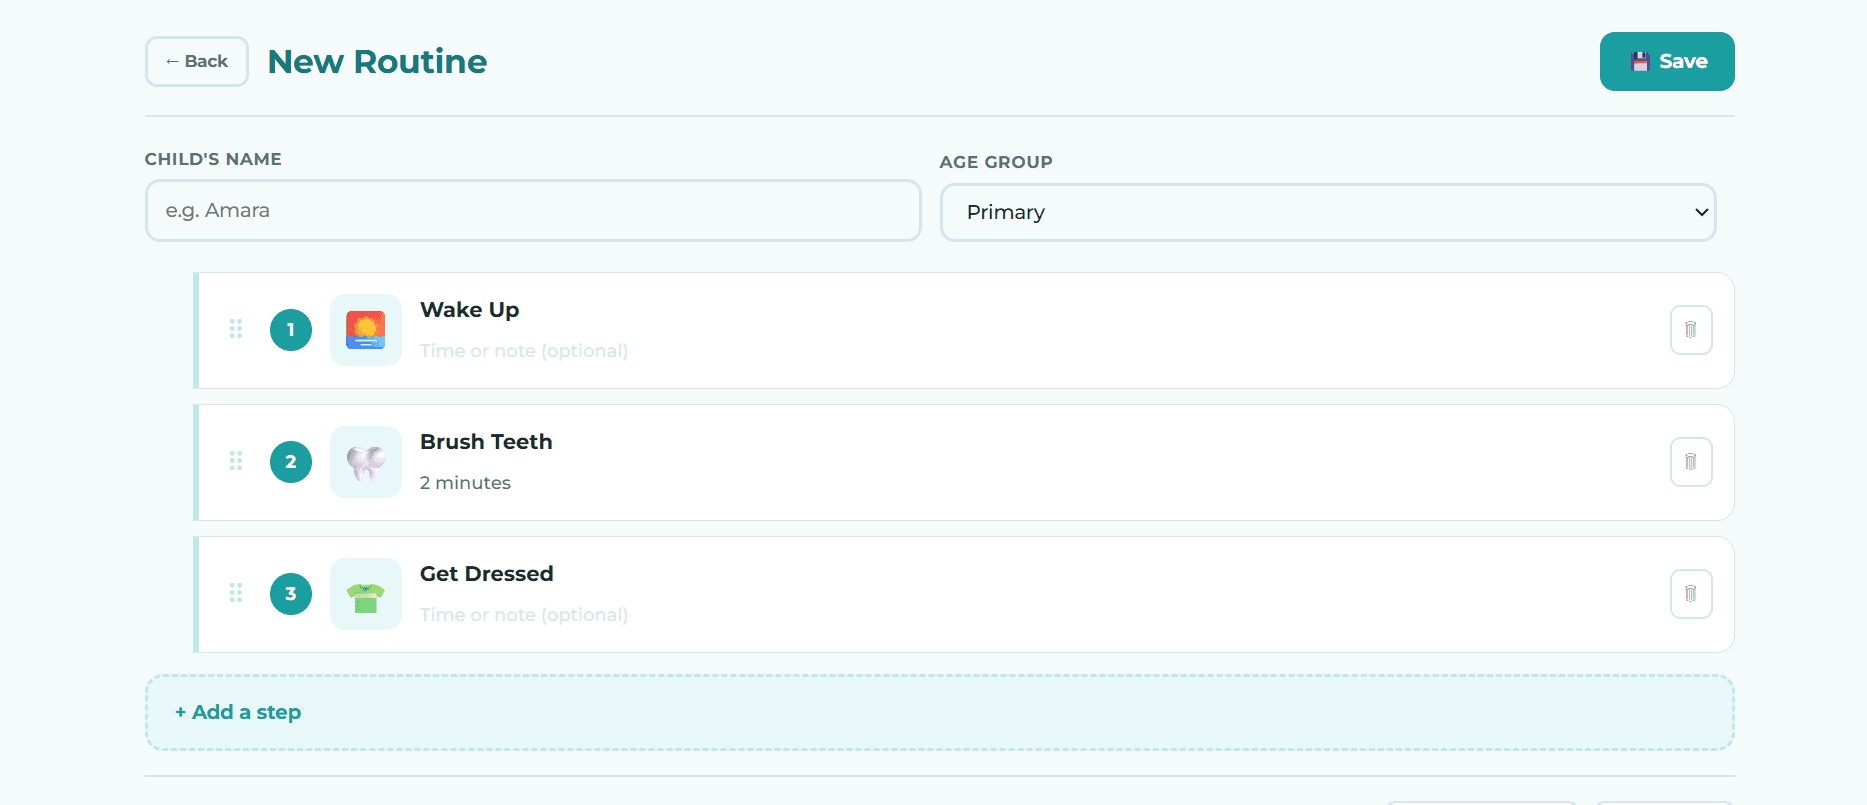1867x805 pixels.
Task: Click the note field under Wake Up
Action: [x=524, y=351]
